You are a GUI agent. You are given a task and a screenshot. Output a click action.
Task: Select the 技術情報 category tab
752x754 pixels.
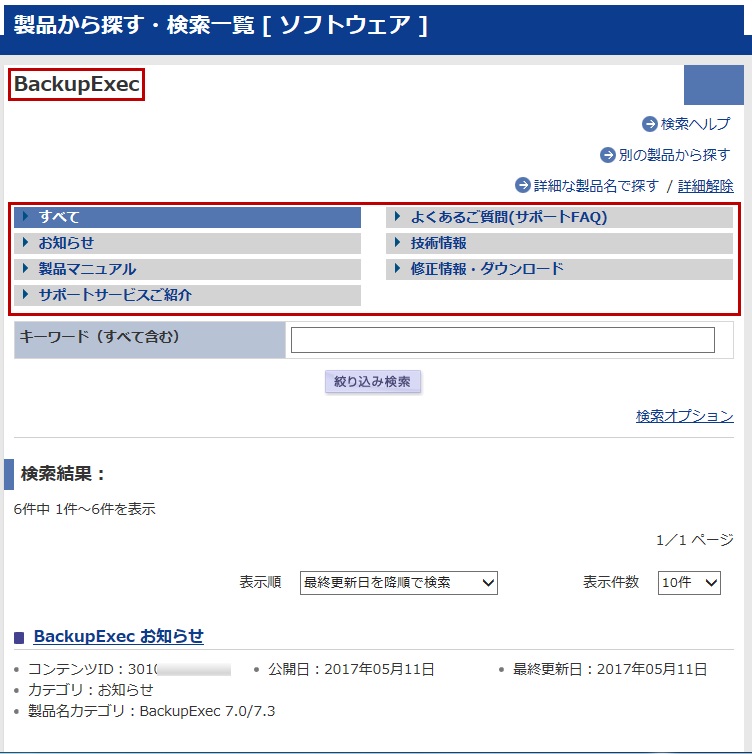pos(559,243)
